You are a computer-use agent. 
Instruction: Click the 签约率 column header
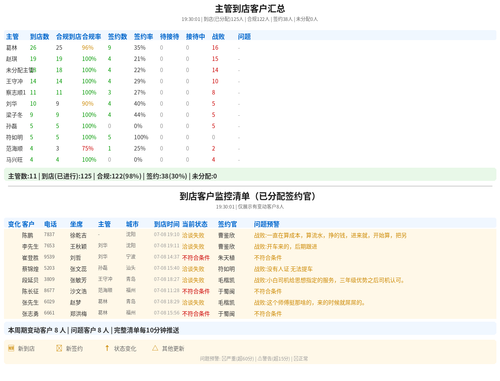pos(143,37)
